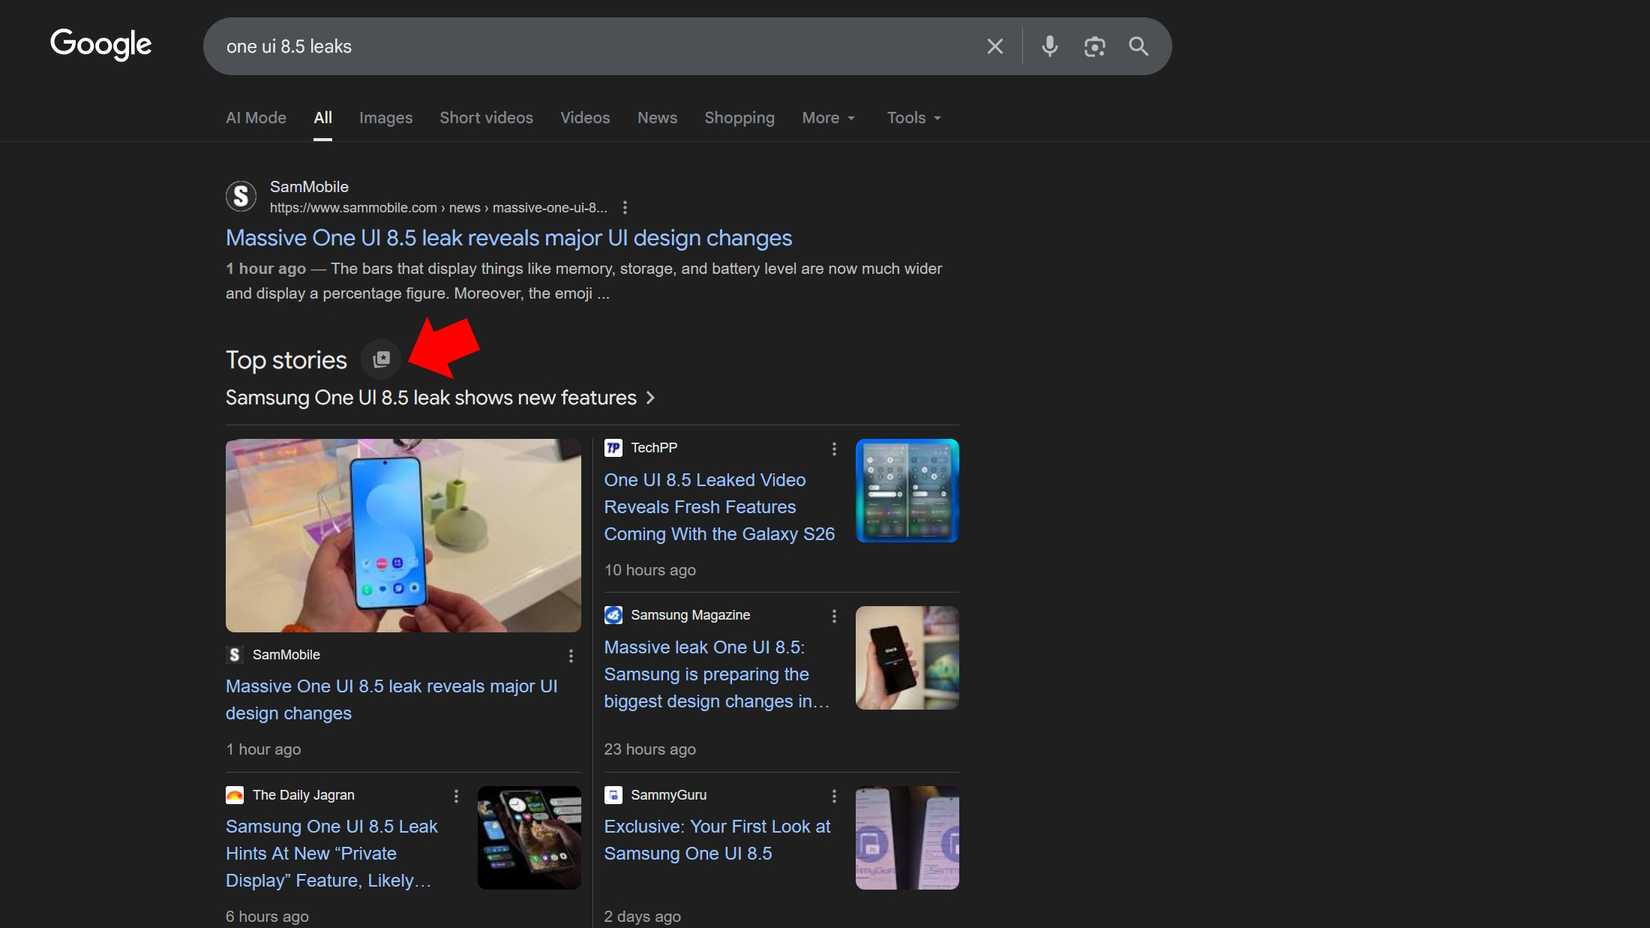Open Google Lens image search

pos(1094,46)
